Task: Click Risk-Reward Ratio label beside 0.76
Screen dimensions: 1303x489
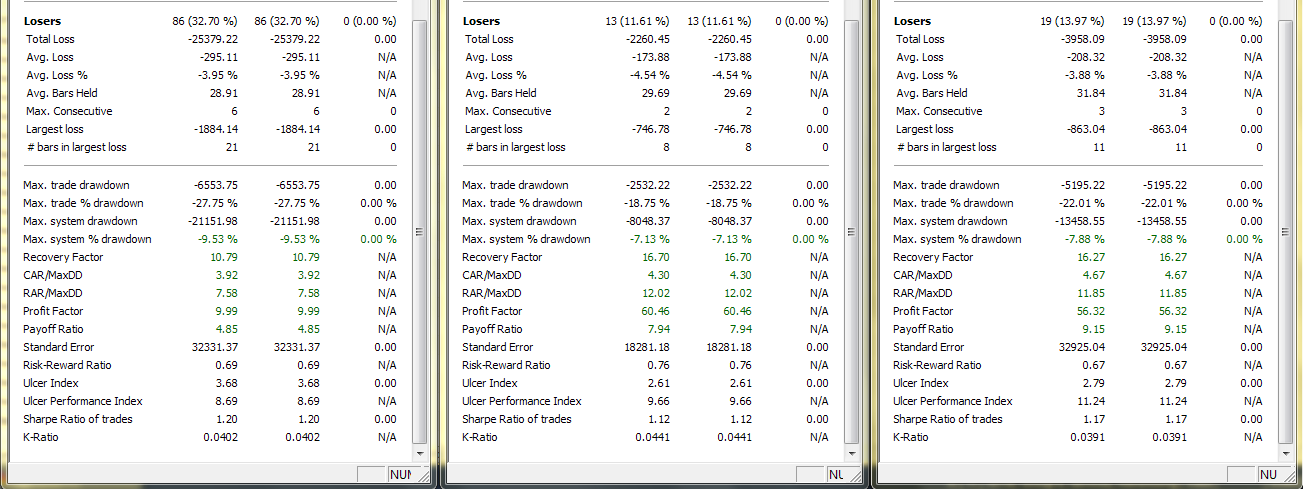Action: pyautogui.click(x=506, y=365)
